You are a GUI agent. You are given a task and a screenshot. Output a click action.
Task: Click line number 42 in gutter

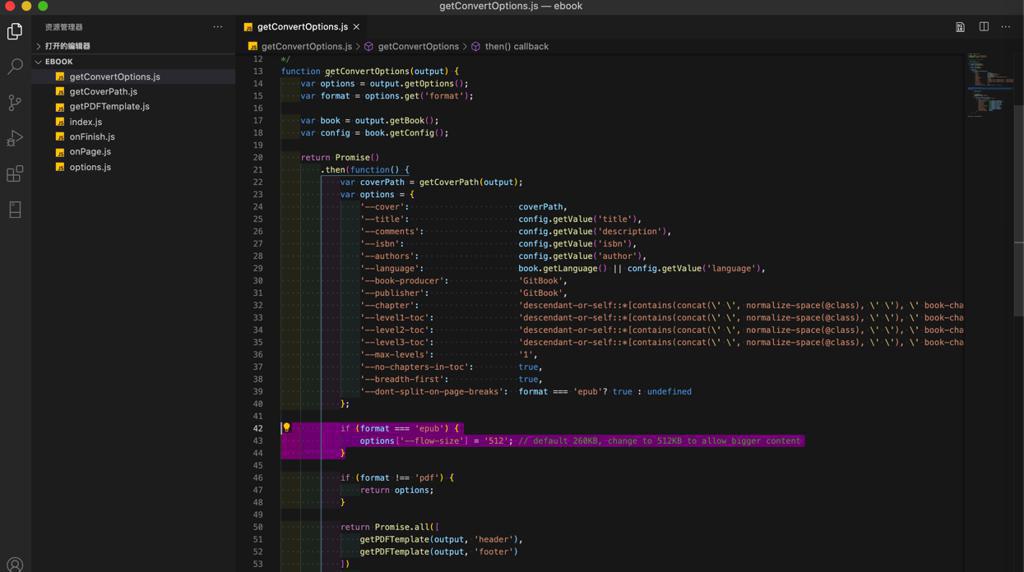[x=258, y=428]
